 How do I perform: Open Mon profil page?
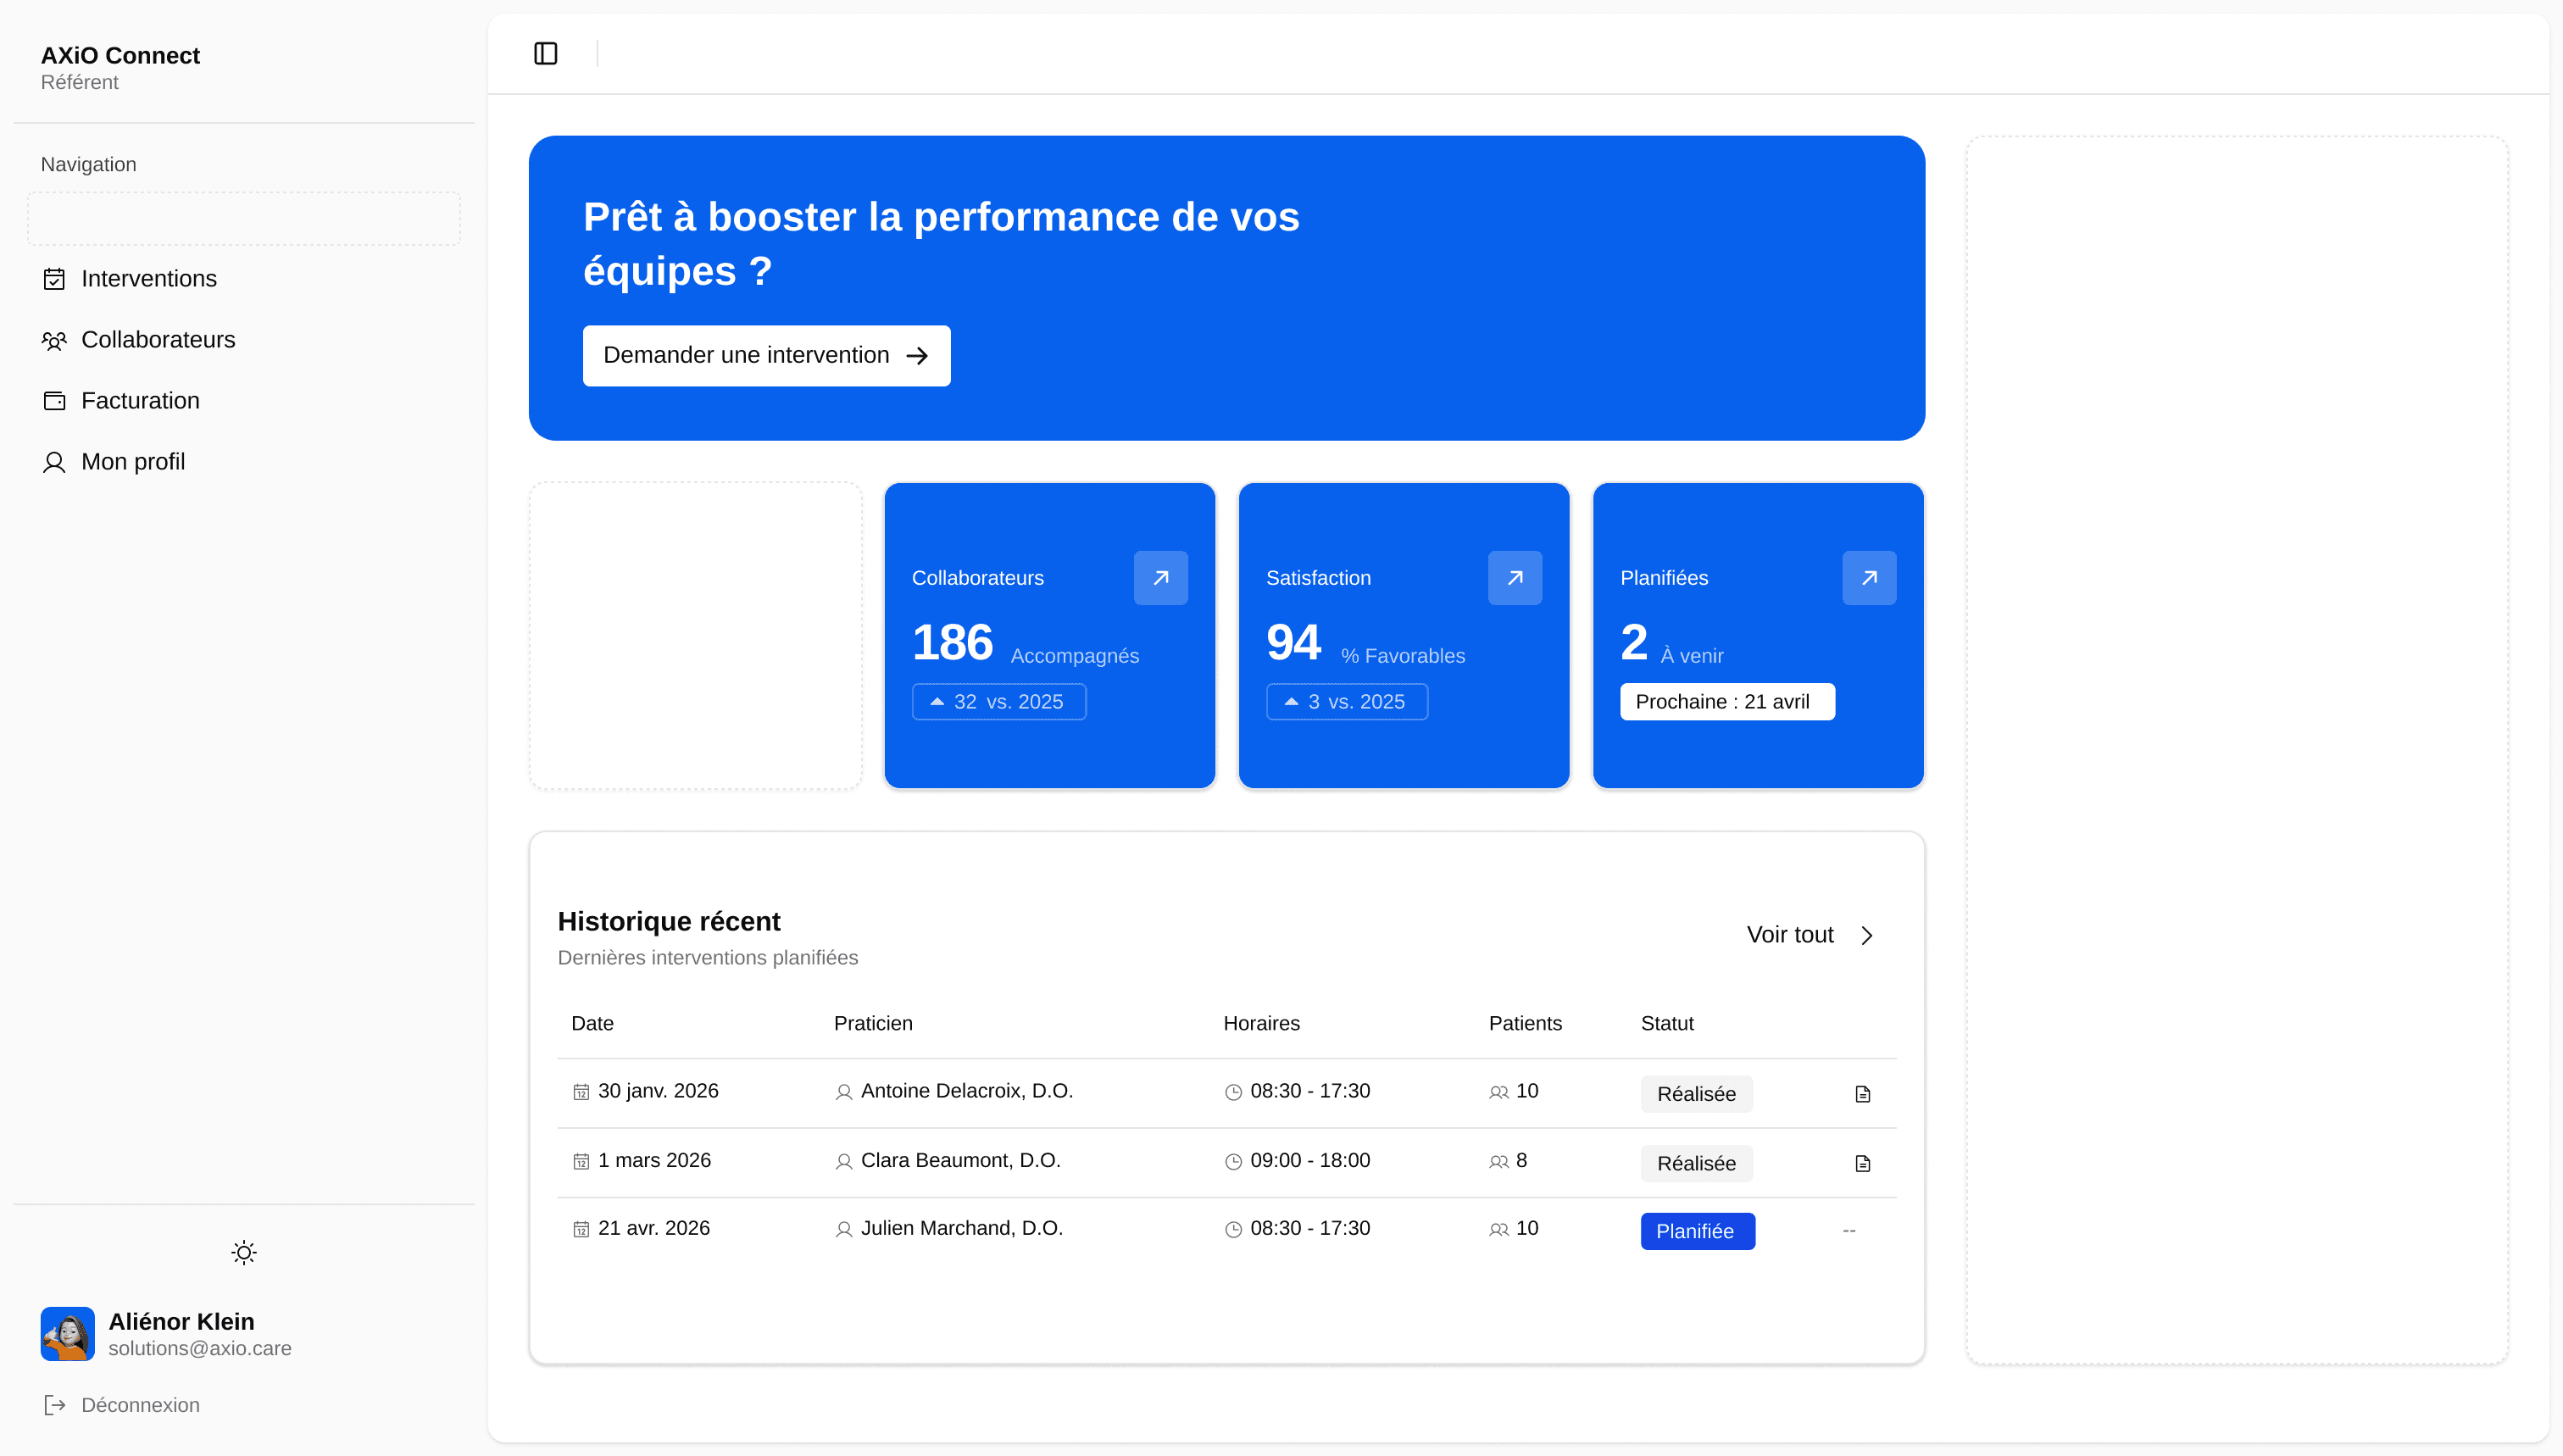point(132,462)
